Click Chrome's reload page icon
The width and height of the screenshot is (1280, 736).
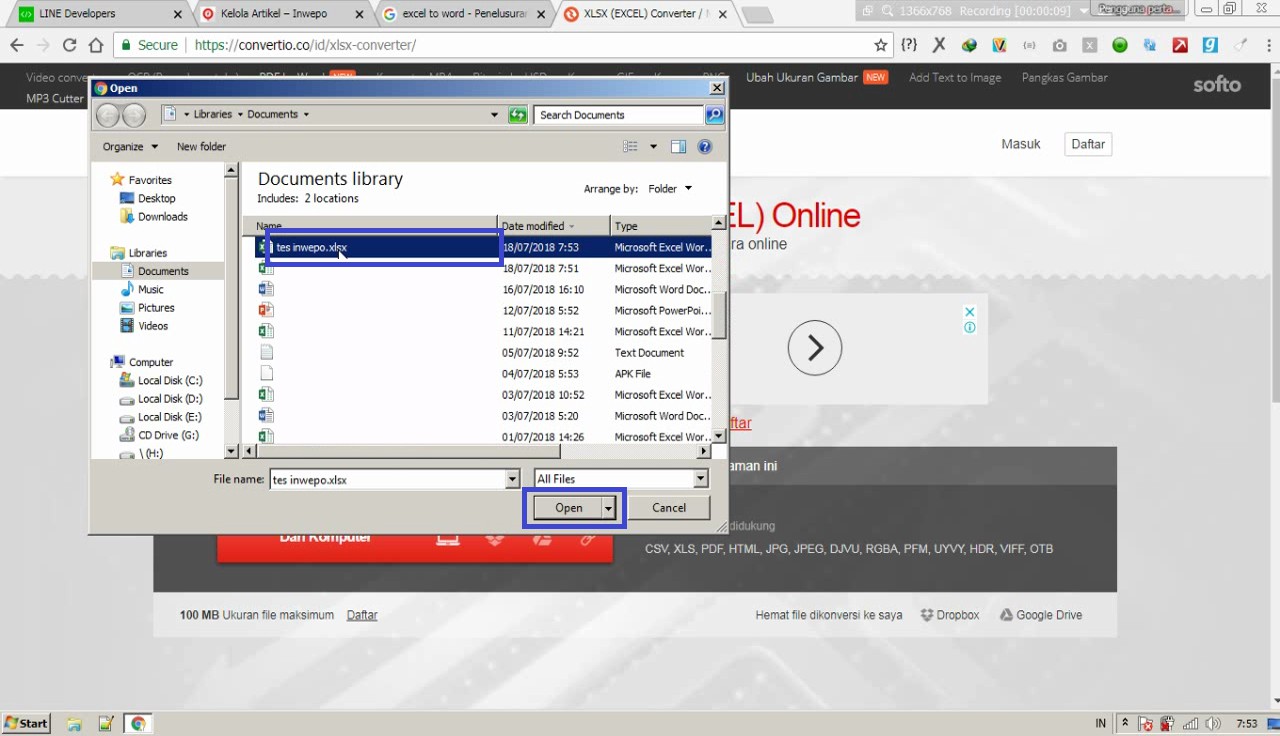coord(69,45)
